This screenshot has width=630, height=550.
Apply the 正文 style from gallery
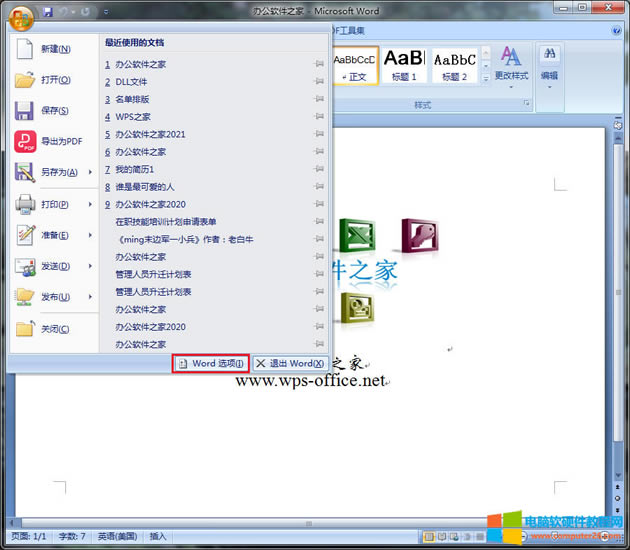coord(355,66)
